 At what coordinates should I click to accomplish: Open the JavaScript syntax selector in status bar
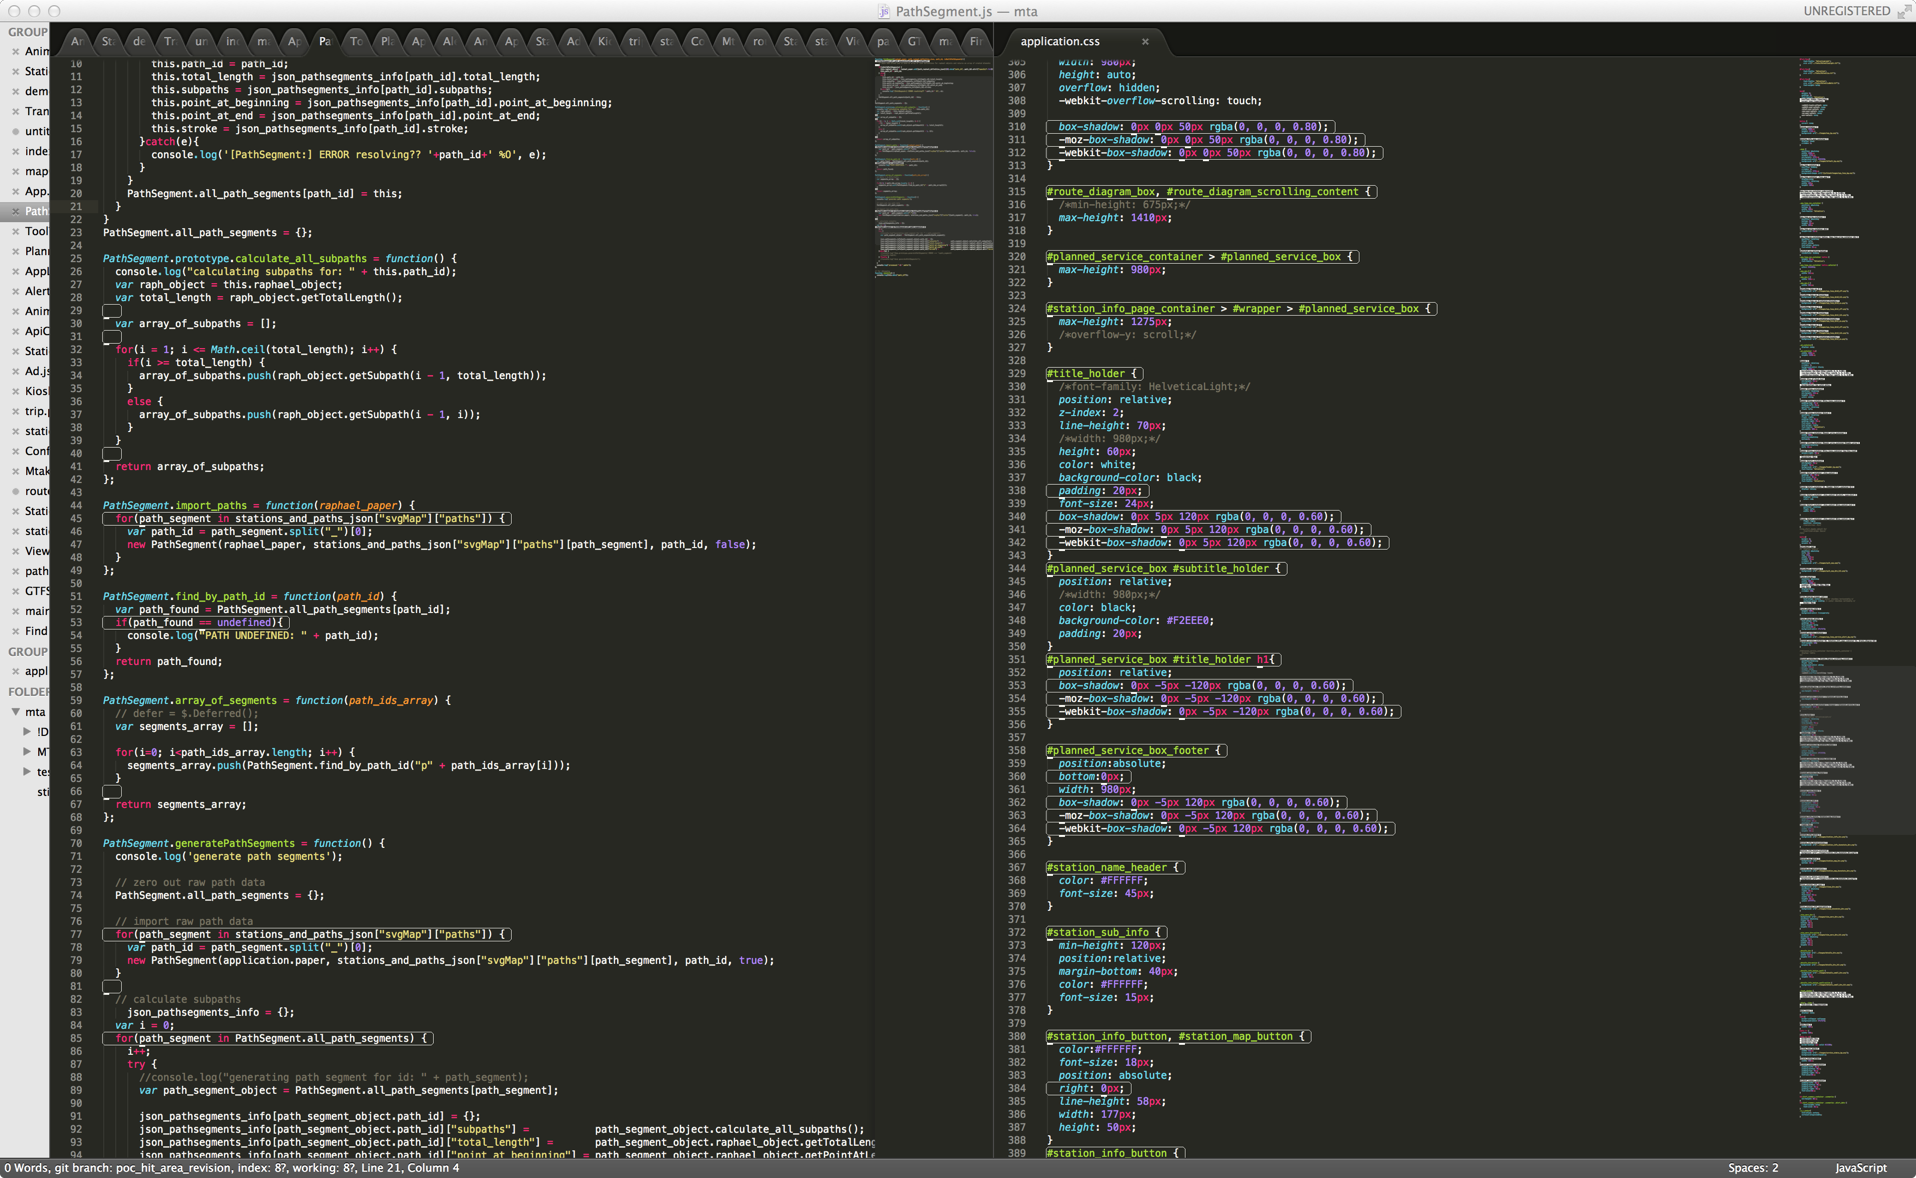[x=1860, y=1168]
